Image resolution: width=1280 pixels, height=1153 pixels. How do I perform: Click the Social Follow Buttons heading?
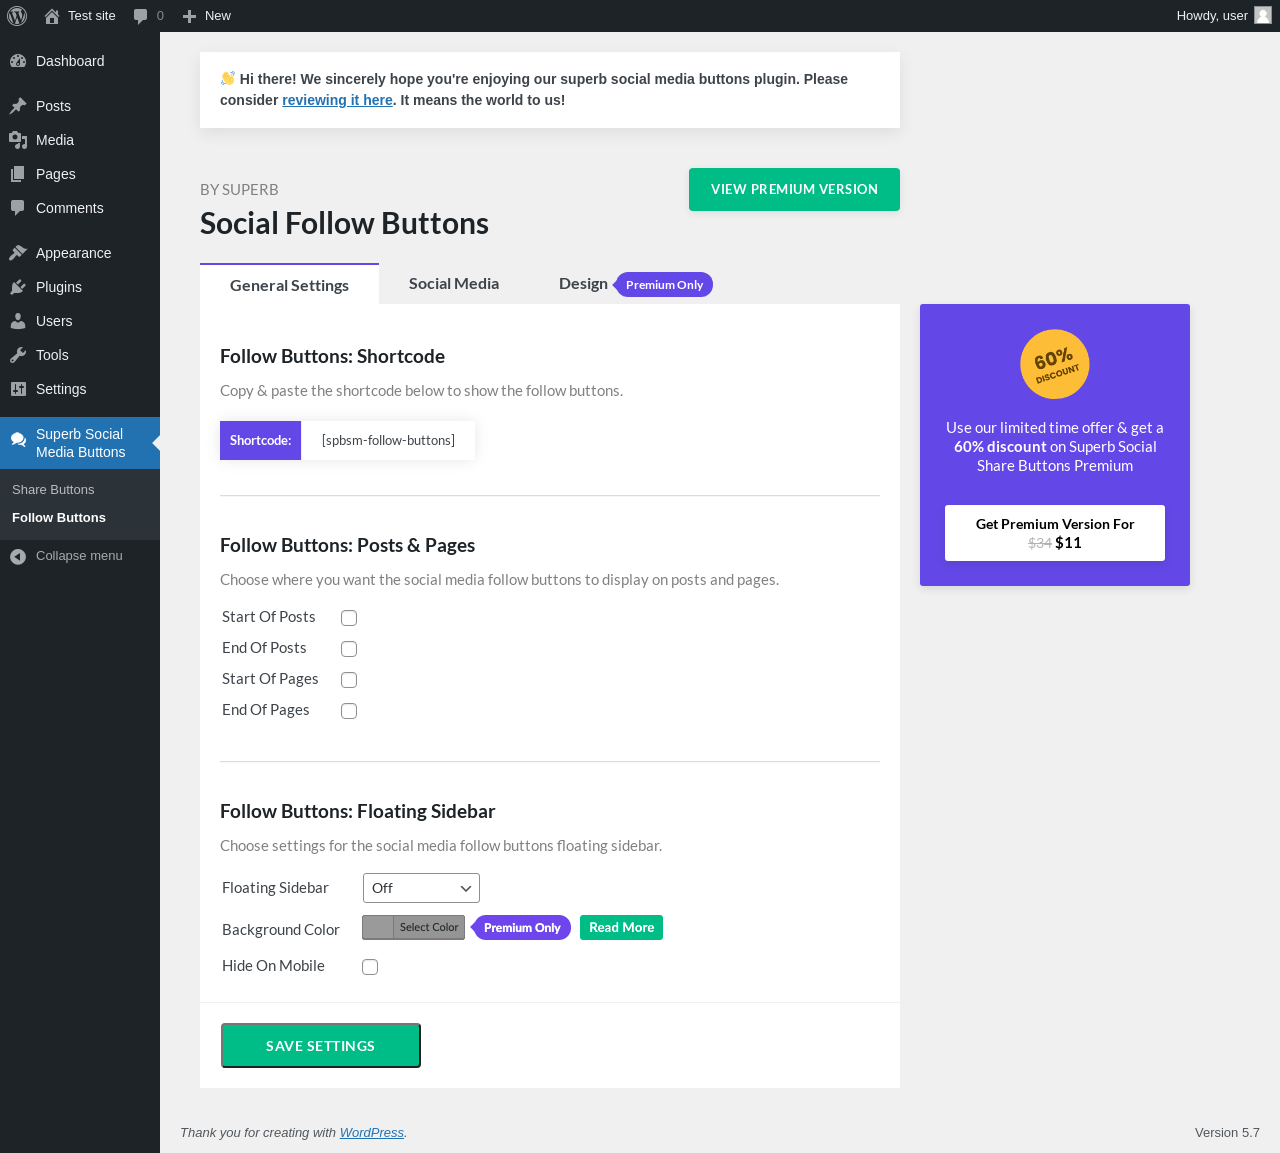344,223
